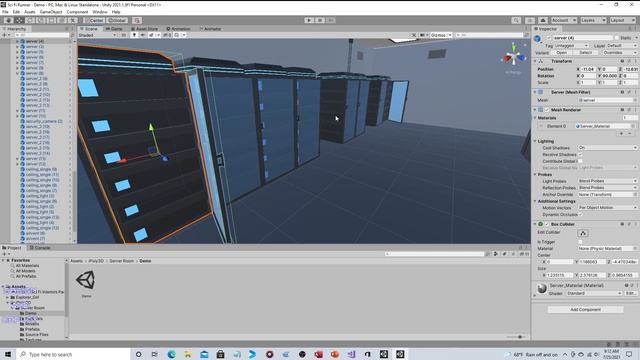
Task: Select the Rotate tool in the toolbar
Action: click(30, 20)
